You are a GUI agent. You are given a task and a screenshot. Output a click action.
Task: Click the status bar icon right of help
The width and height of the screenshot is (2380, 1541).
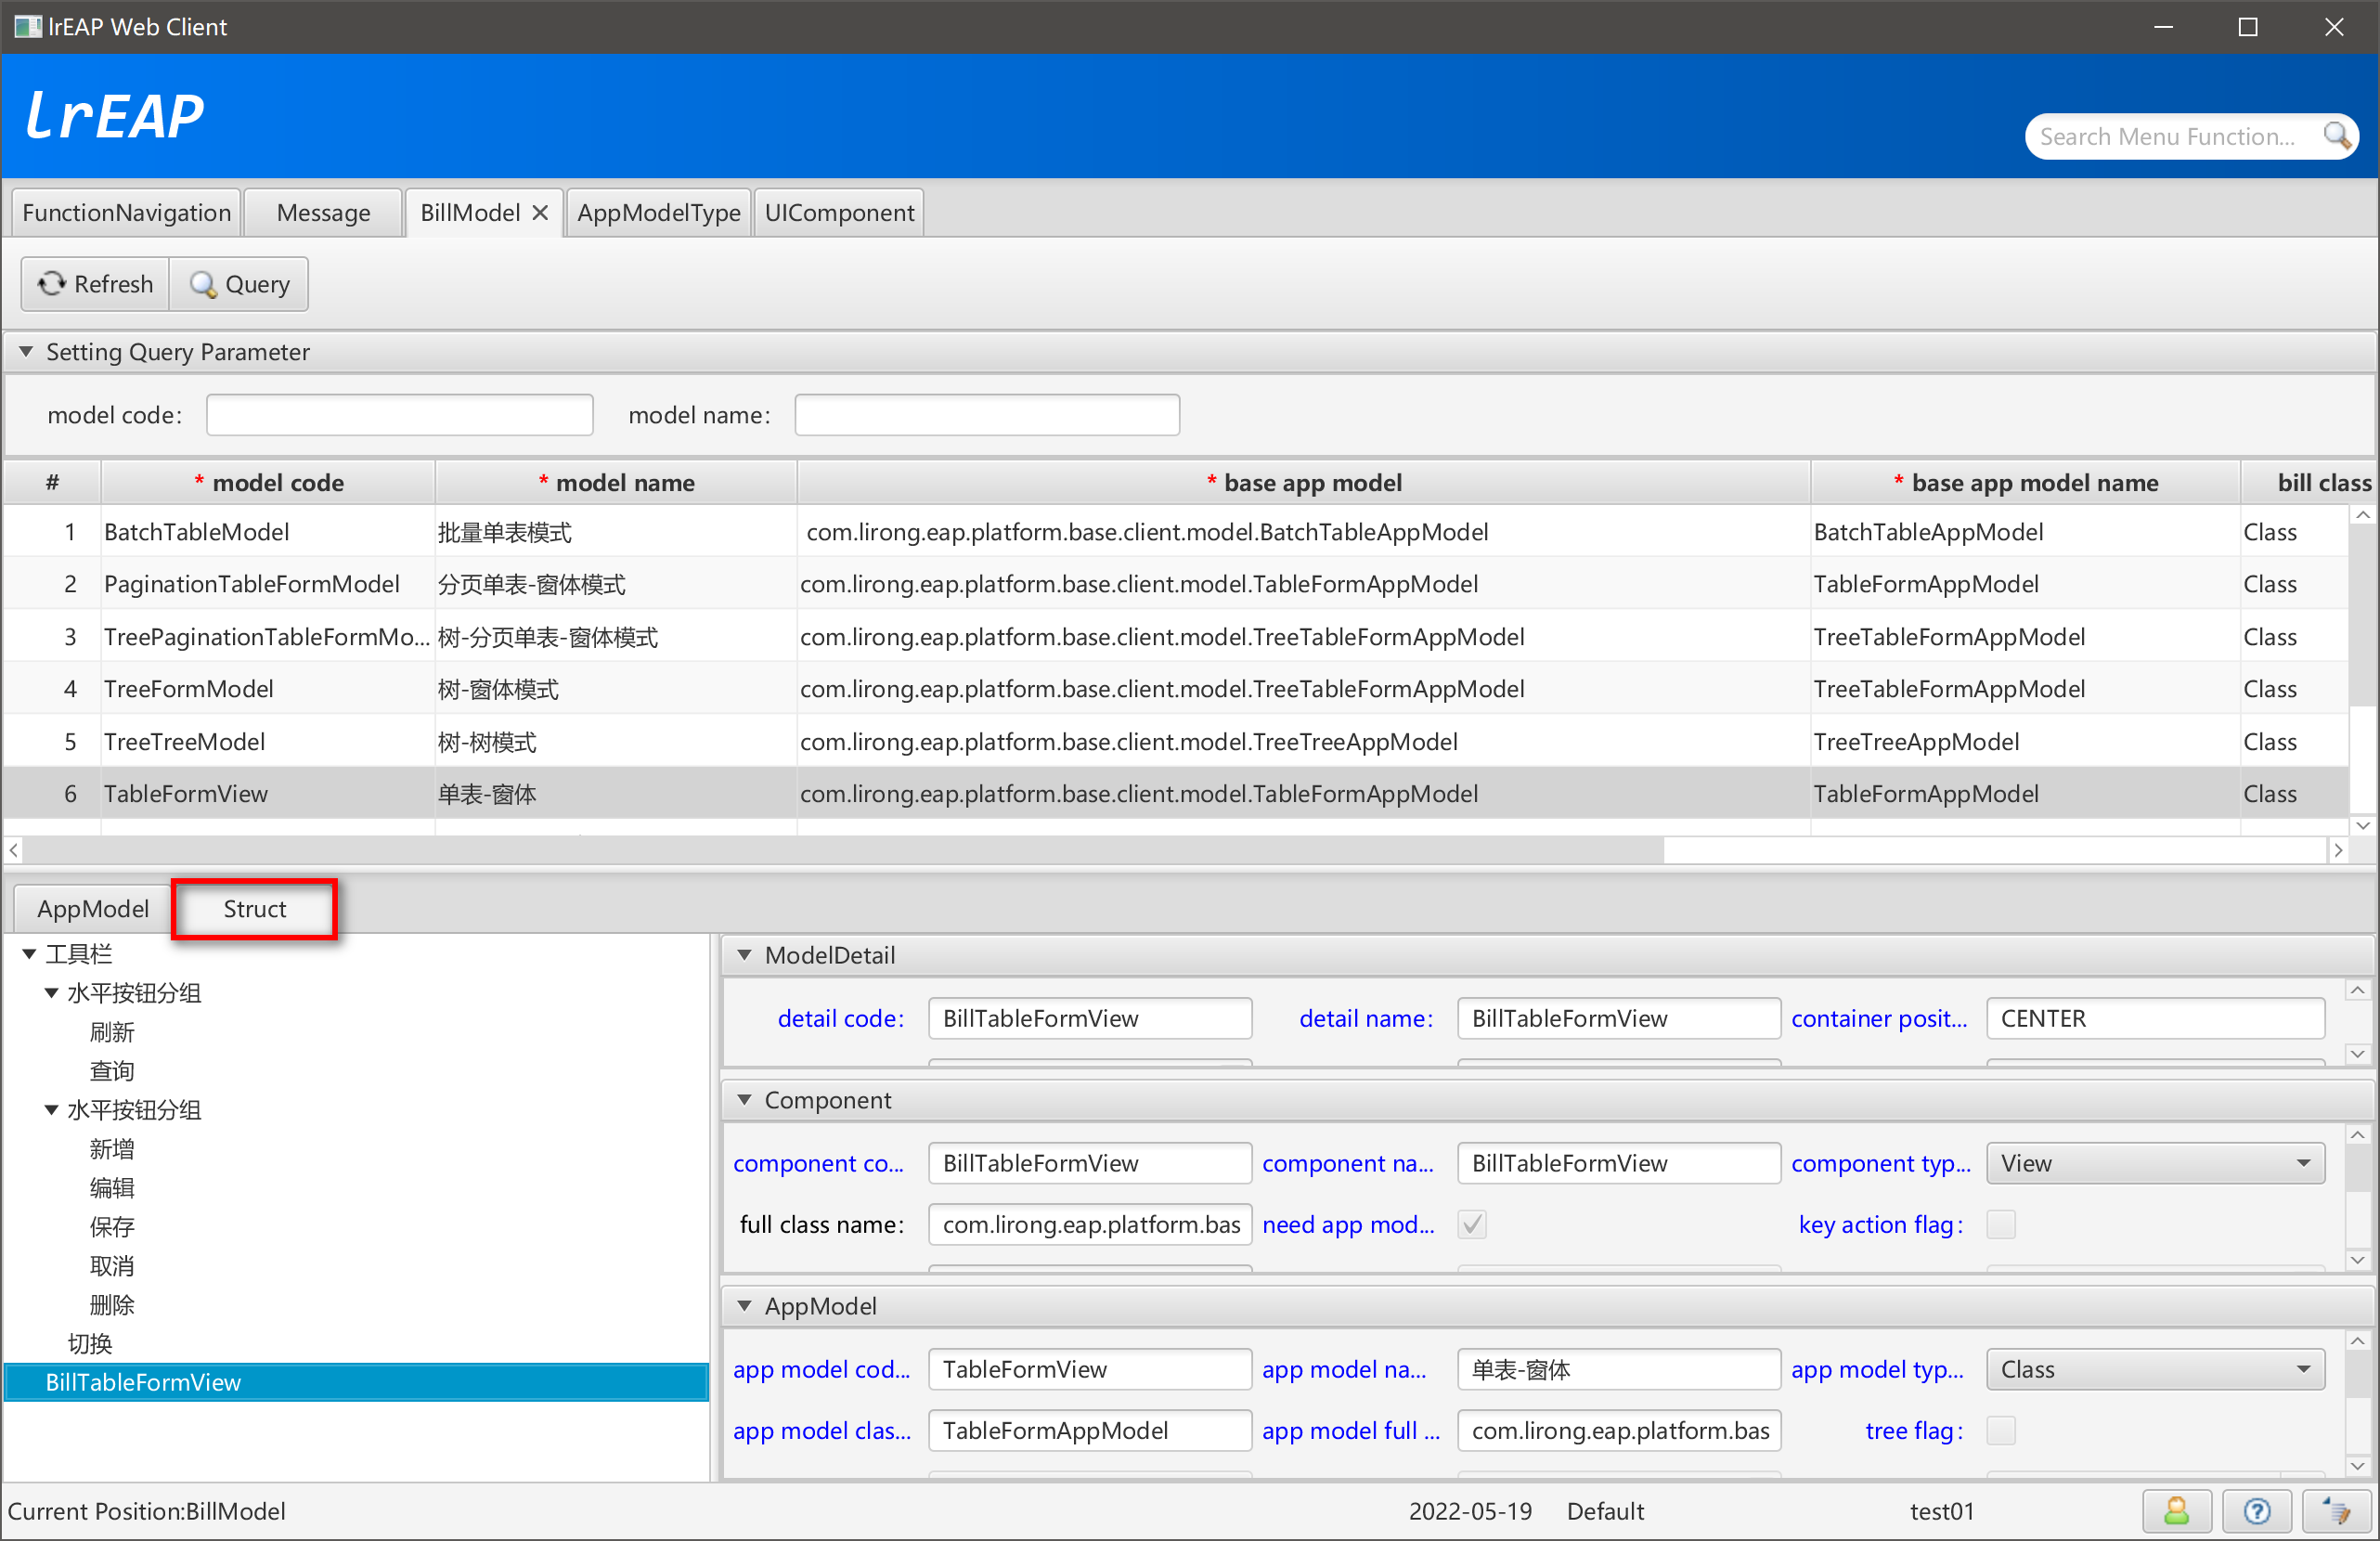2336,1510
